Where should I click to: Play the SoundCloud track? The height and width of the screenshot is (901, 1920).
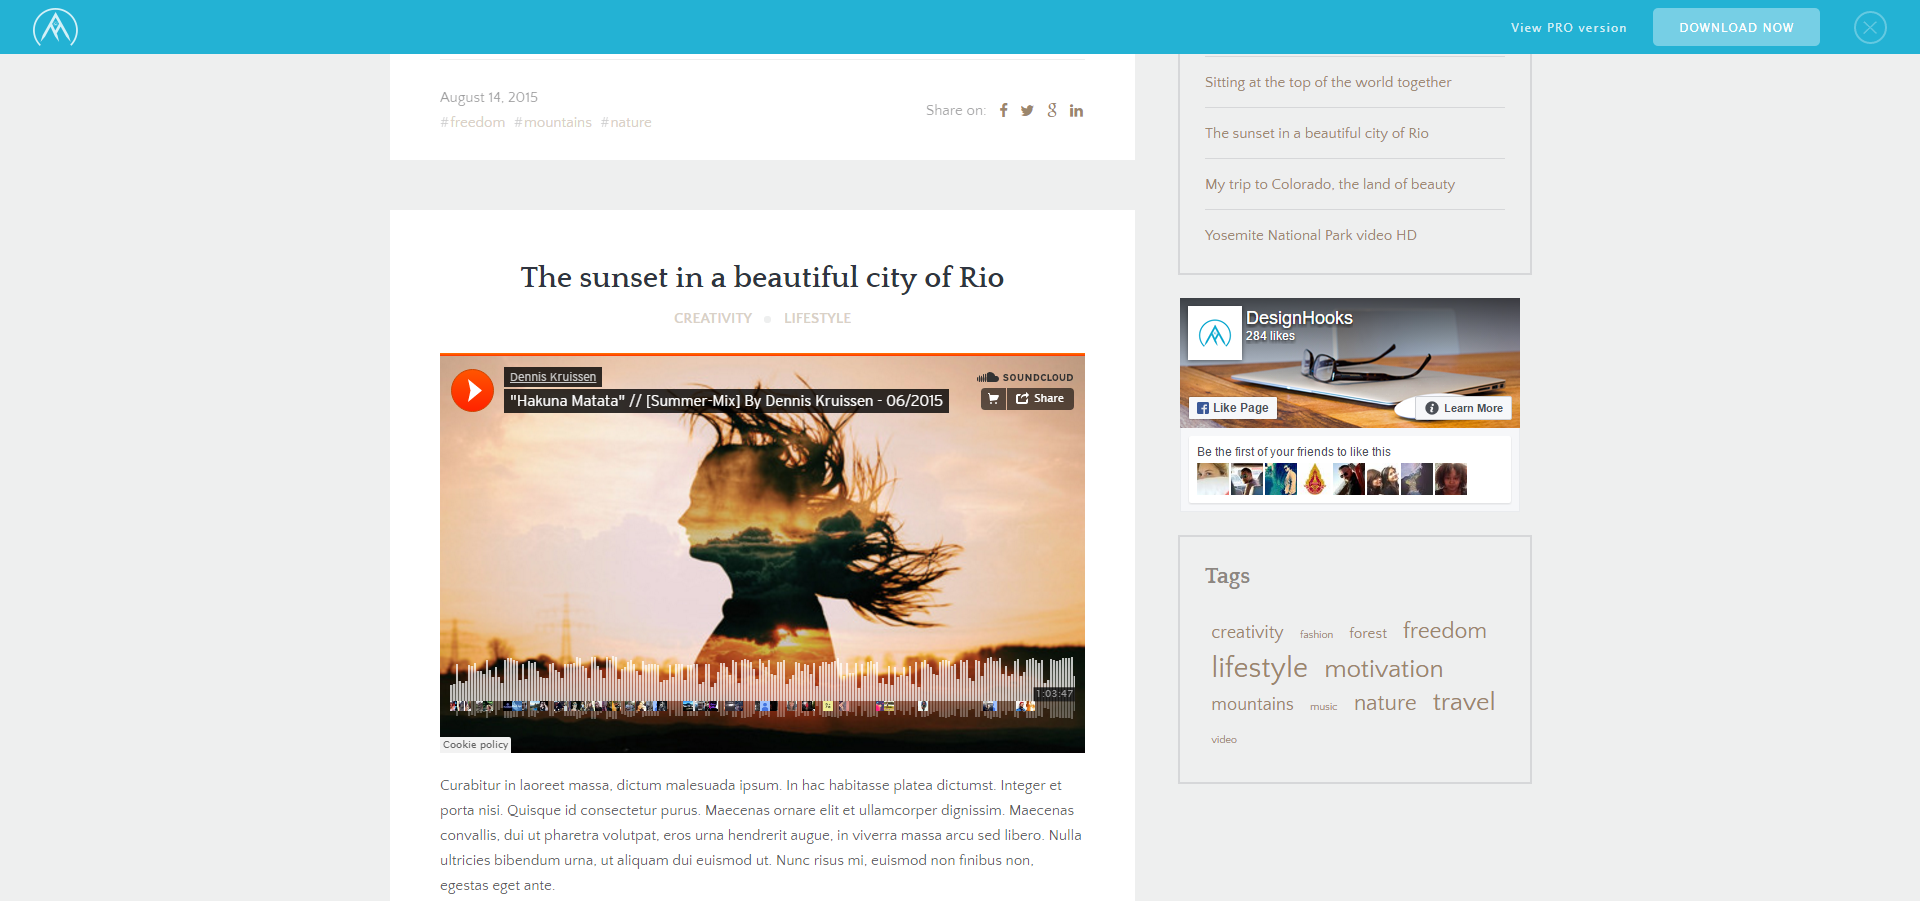click(x=472, y=390)
